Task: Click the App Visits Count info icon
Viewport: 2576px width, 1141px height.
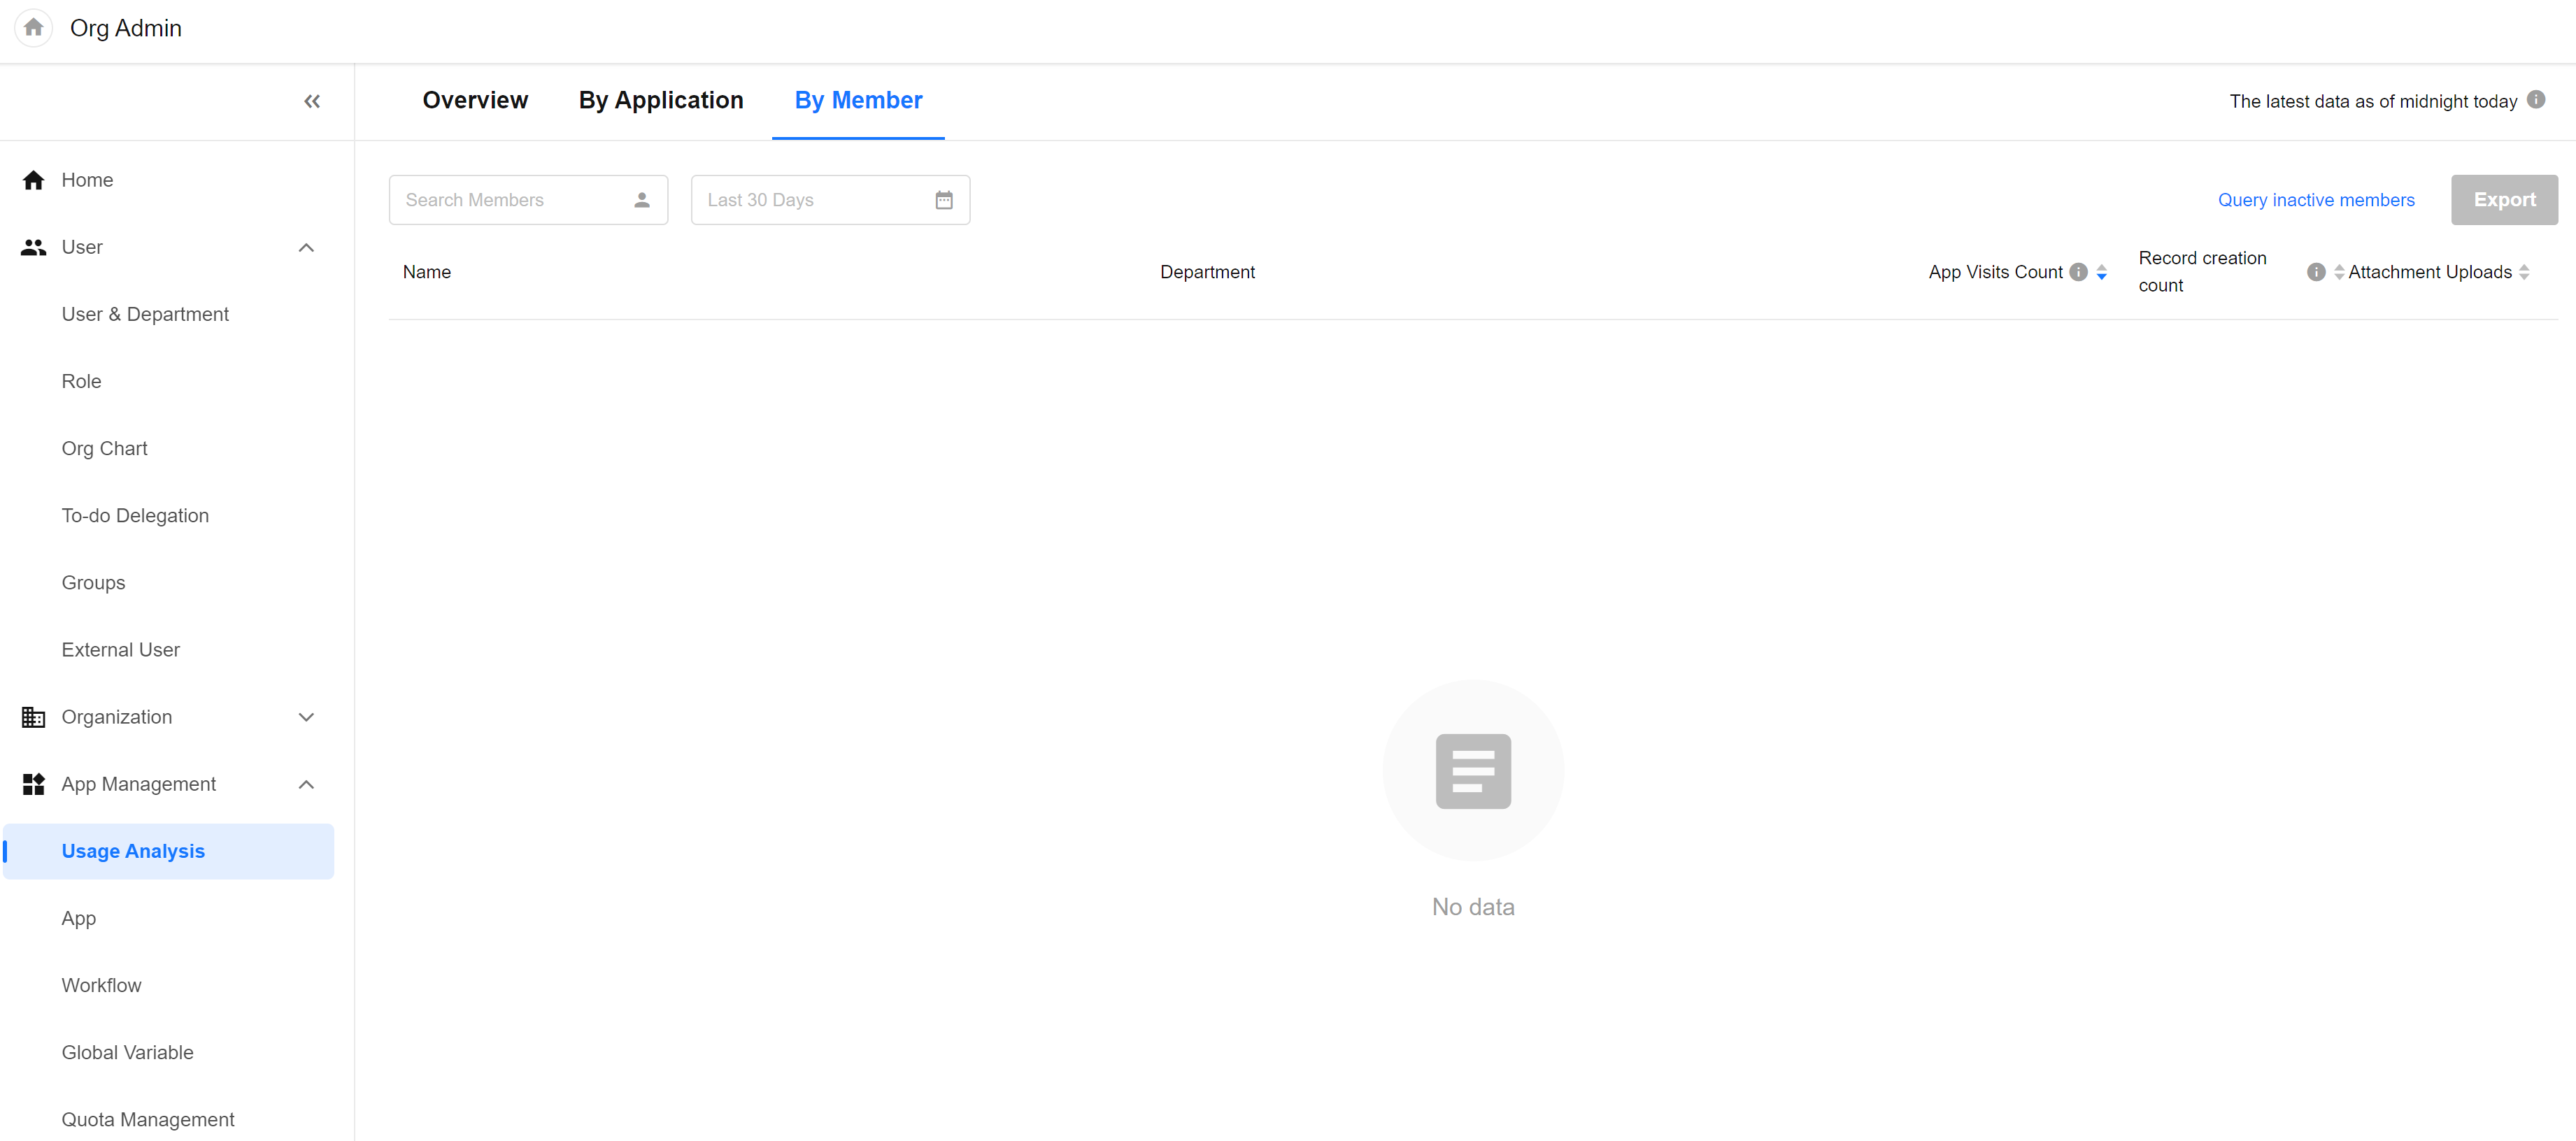Action: (x=2078, y=272)
